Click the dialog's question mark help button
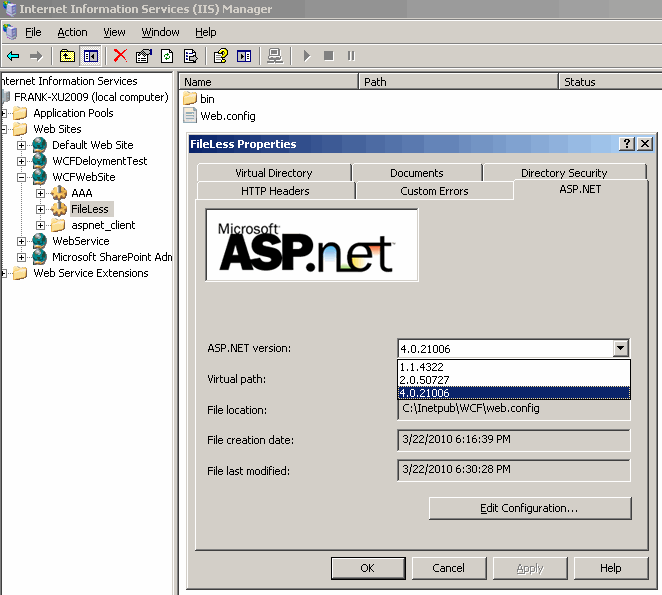Screen dimensions: 662x595 [627, 144]
